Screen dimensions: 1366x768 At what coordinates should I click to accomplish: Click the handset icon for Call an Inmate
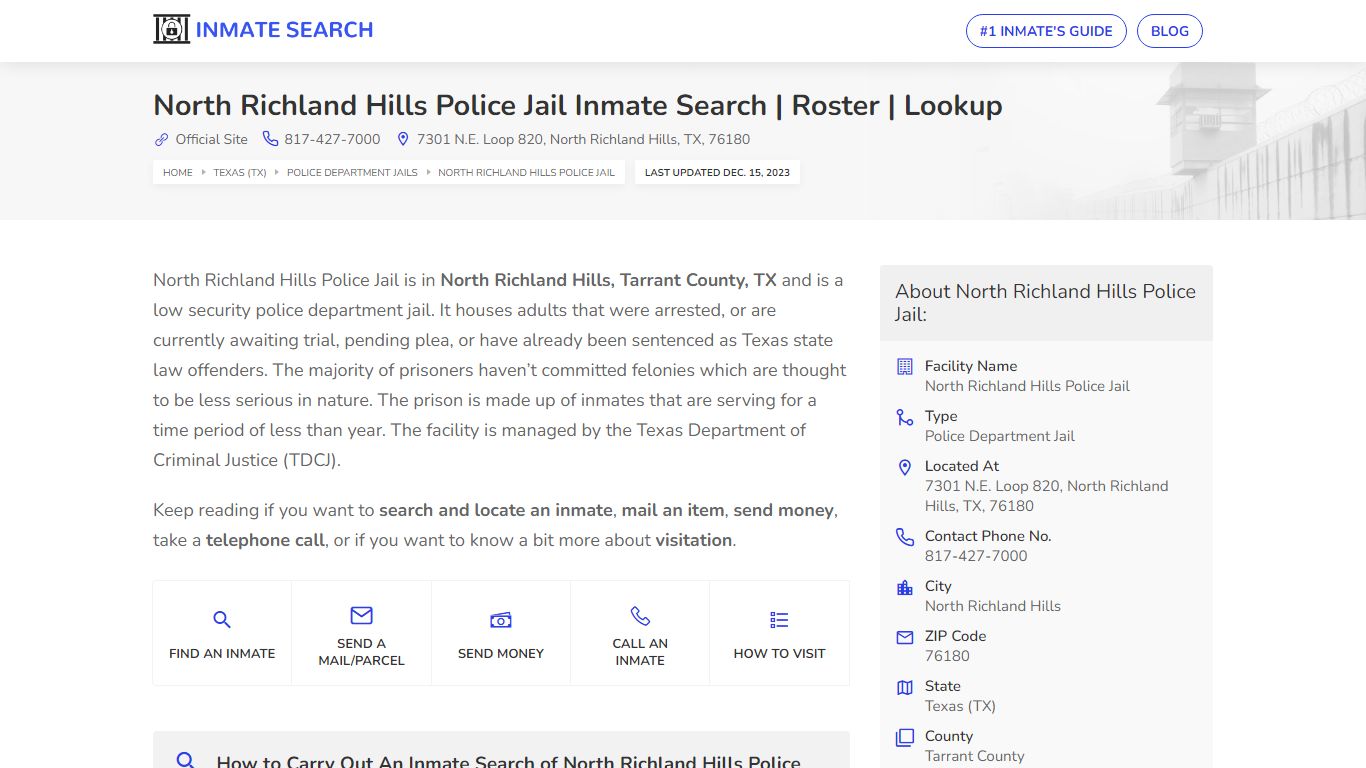pyautogui.click(x=640, y=615)
